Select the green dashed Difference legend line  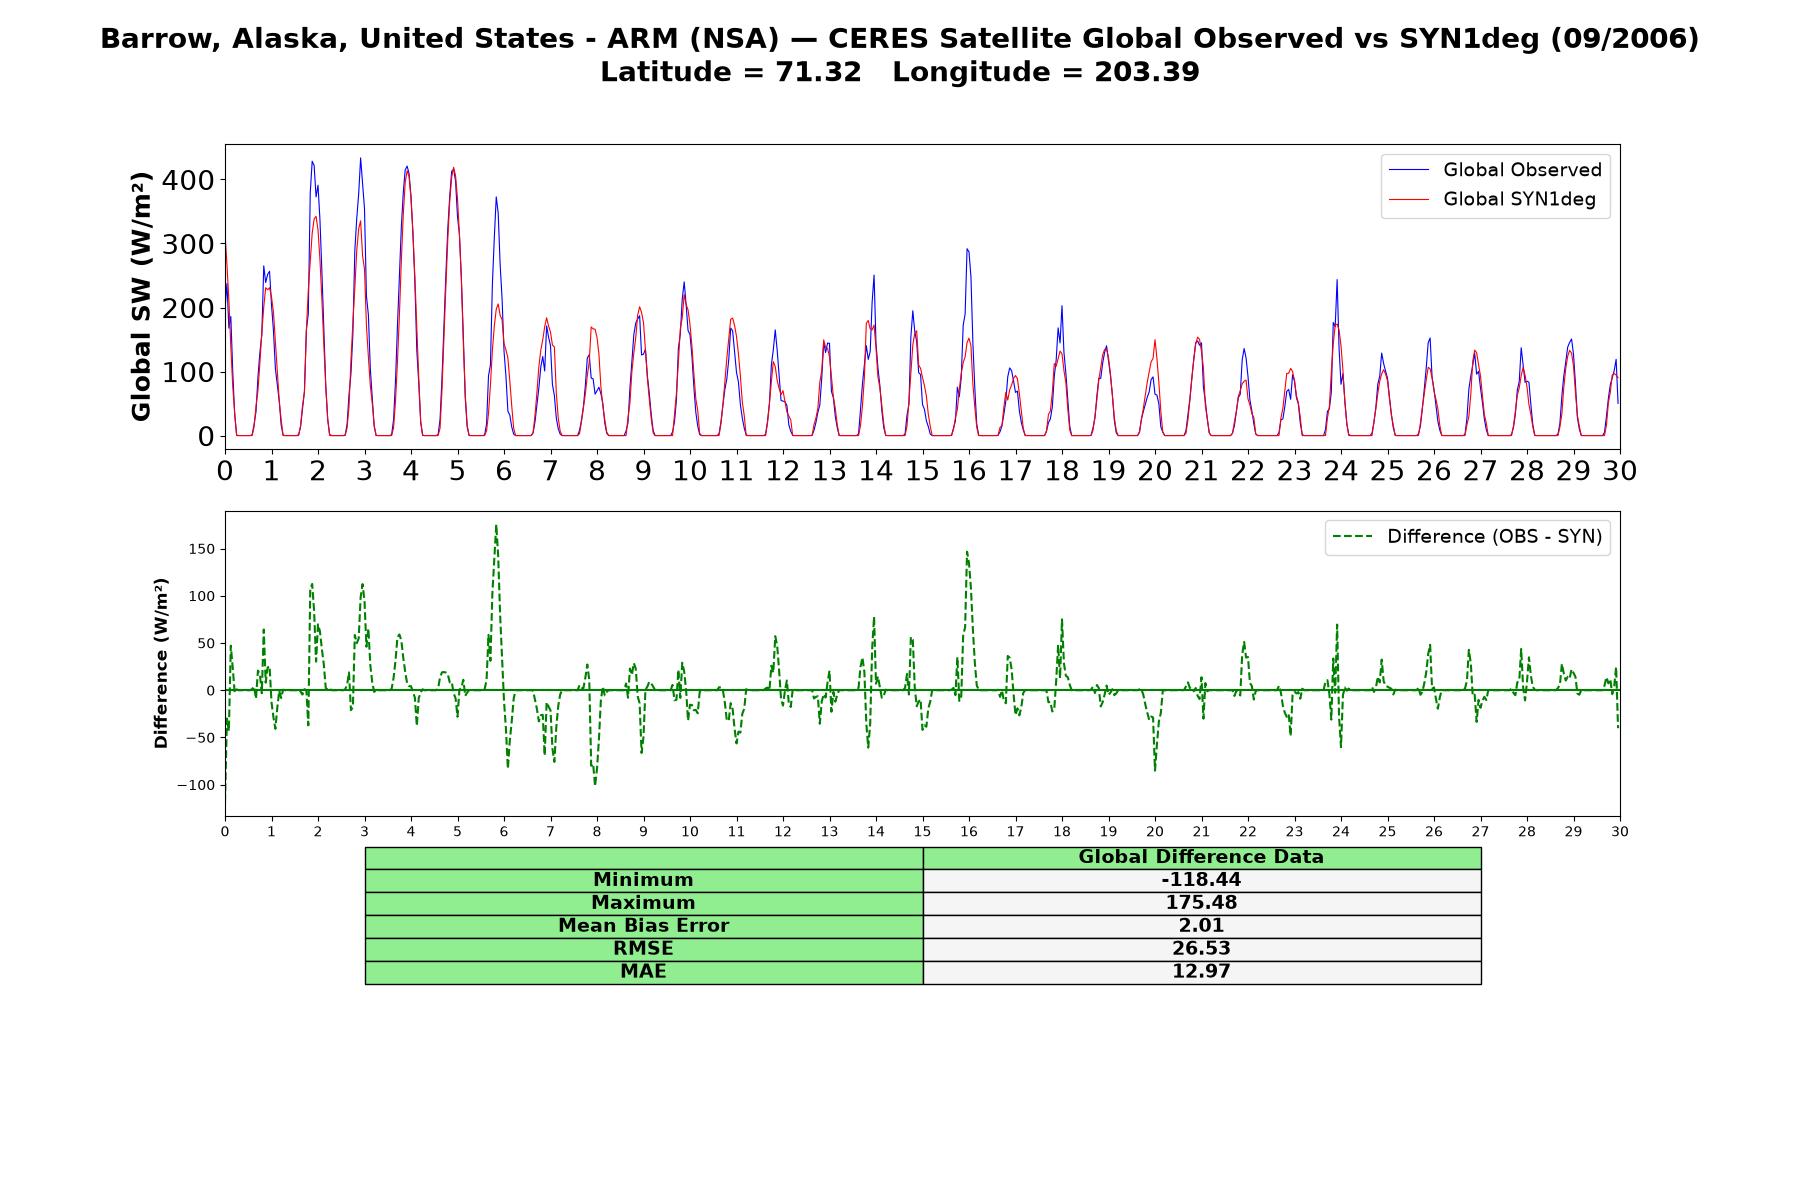(x=1353, y=537)
